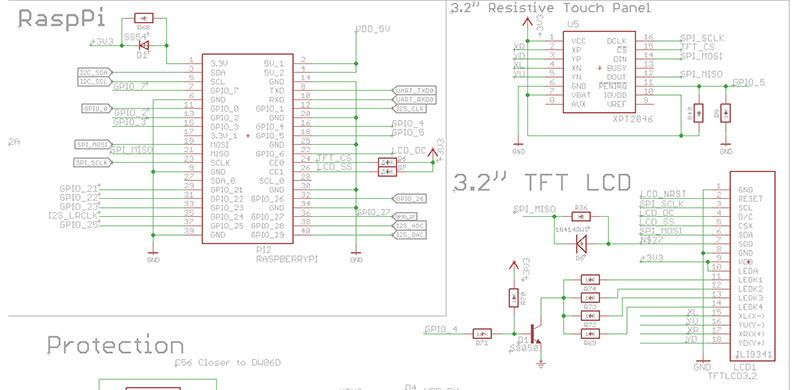Select the UART_TXD0 net label tag
Screen dimensions: 800x390
pos(415,90)
